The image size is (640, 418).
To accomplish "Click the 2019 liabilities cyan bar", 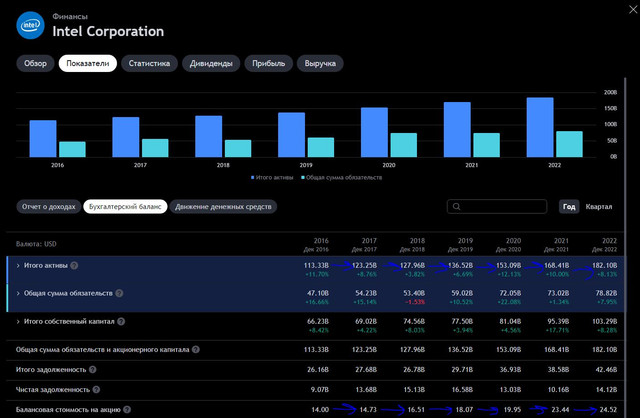I will click(321, 147).
